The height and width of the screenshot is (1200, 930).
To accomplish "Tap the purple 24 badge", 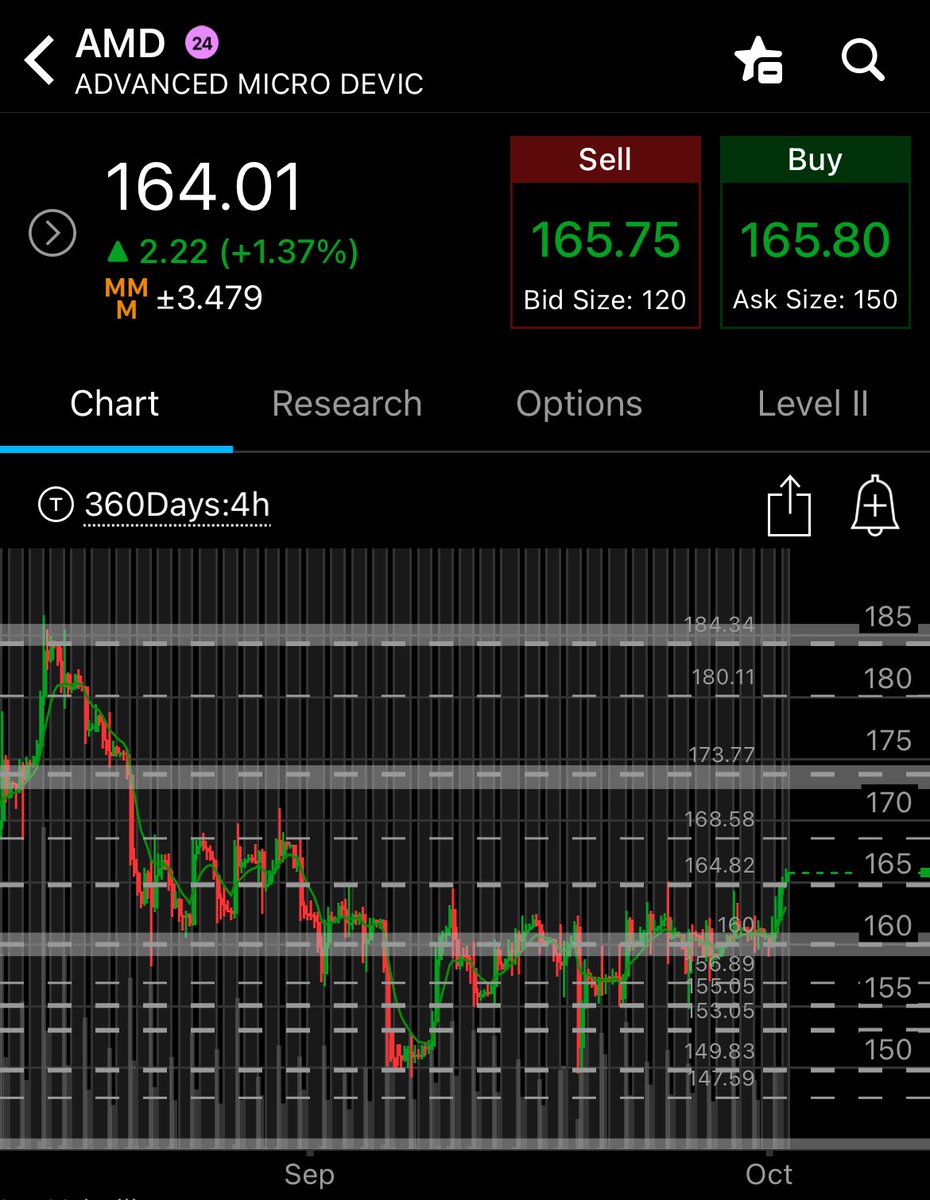I will [x=202, y=43].
